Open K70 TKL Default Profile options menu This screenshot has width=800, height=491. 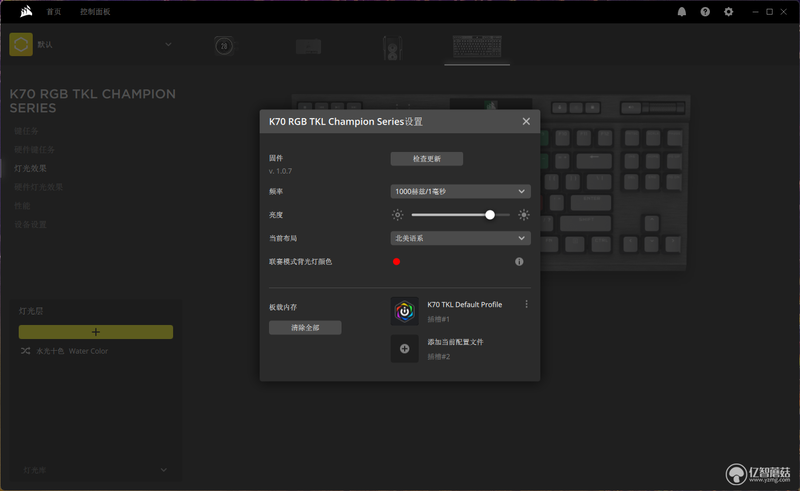tap(527, 304)
